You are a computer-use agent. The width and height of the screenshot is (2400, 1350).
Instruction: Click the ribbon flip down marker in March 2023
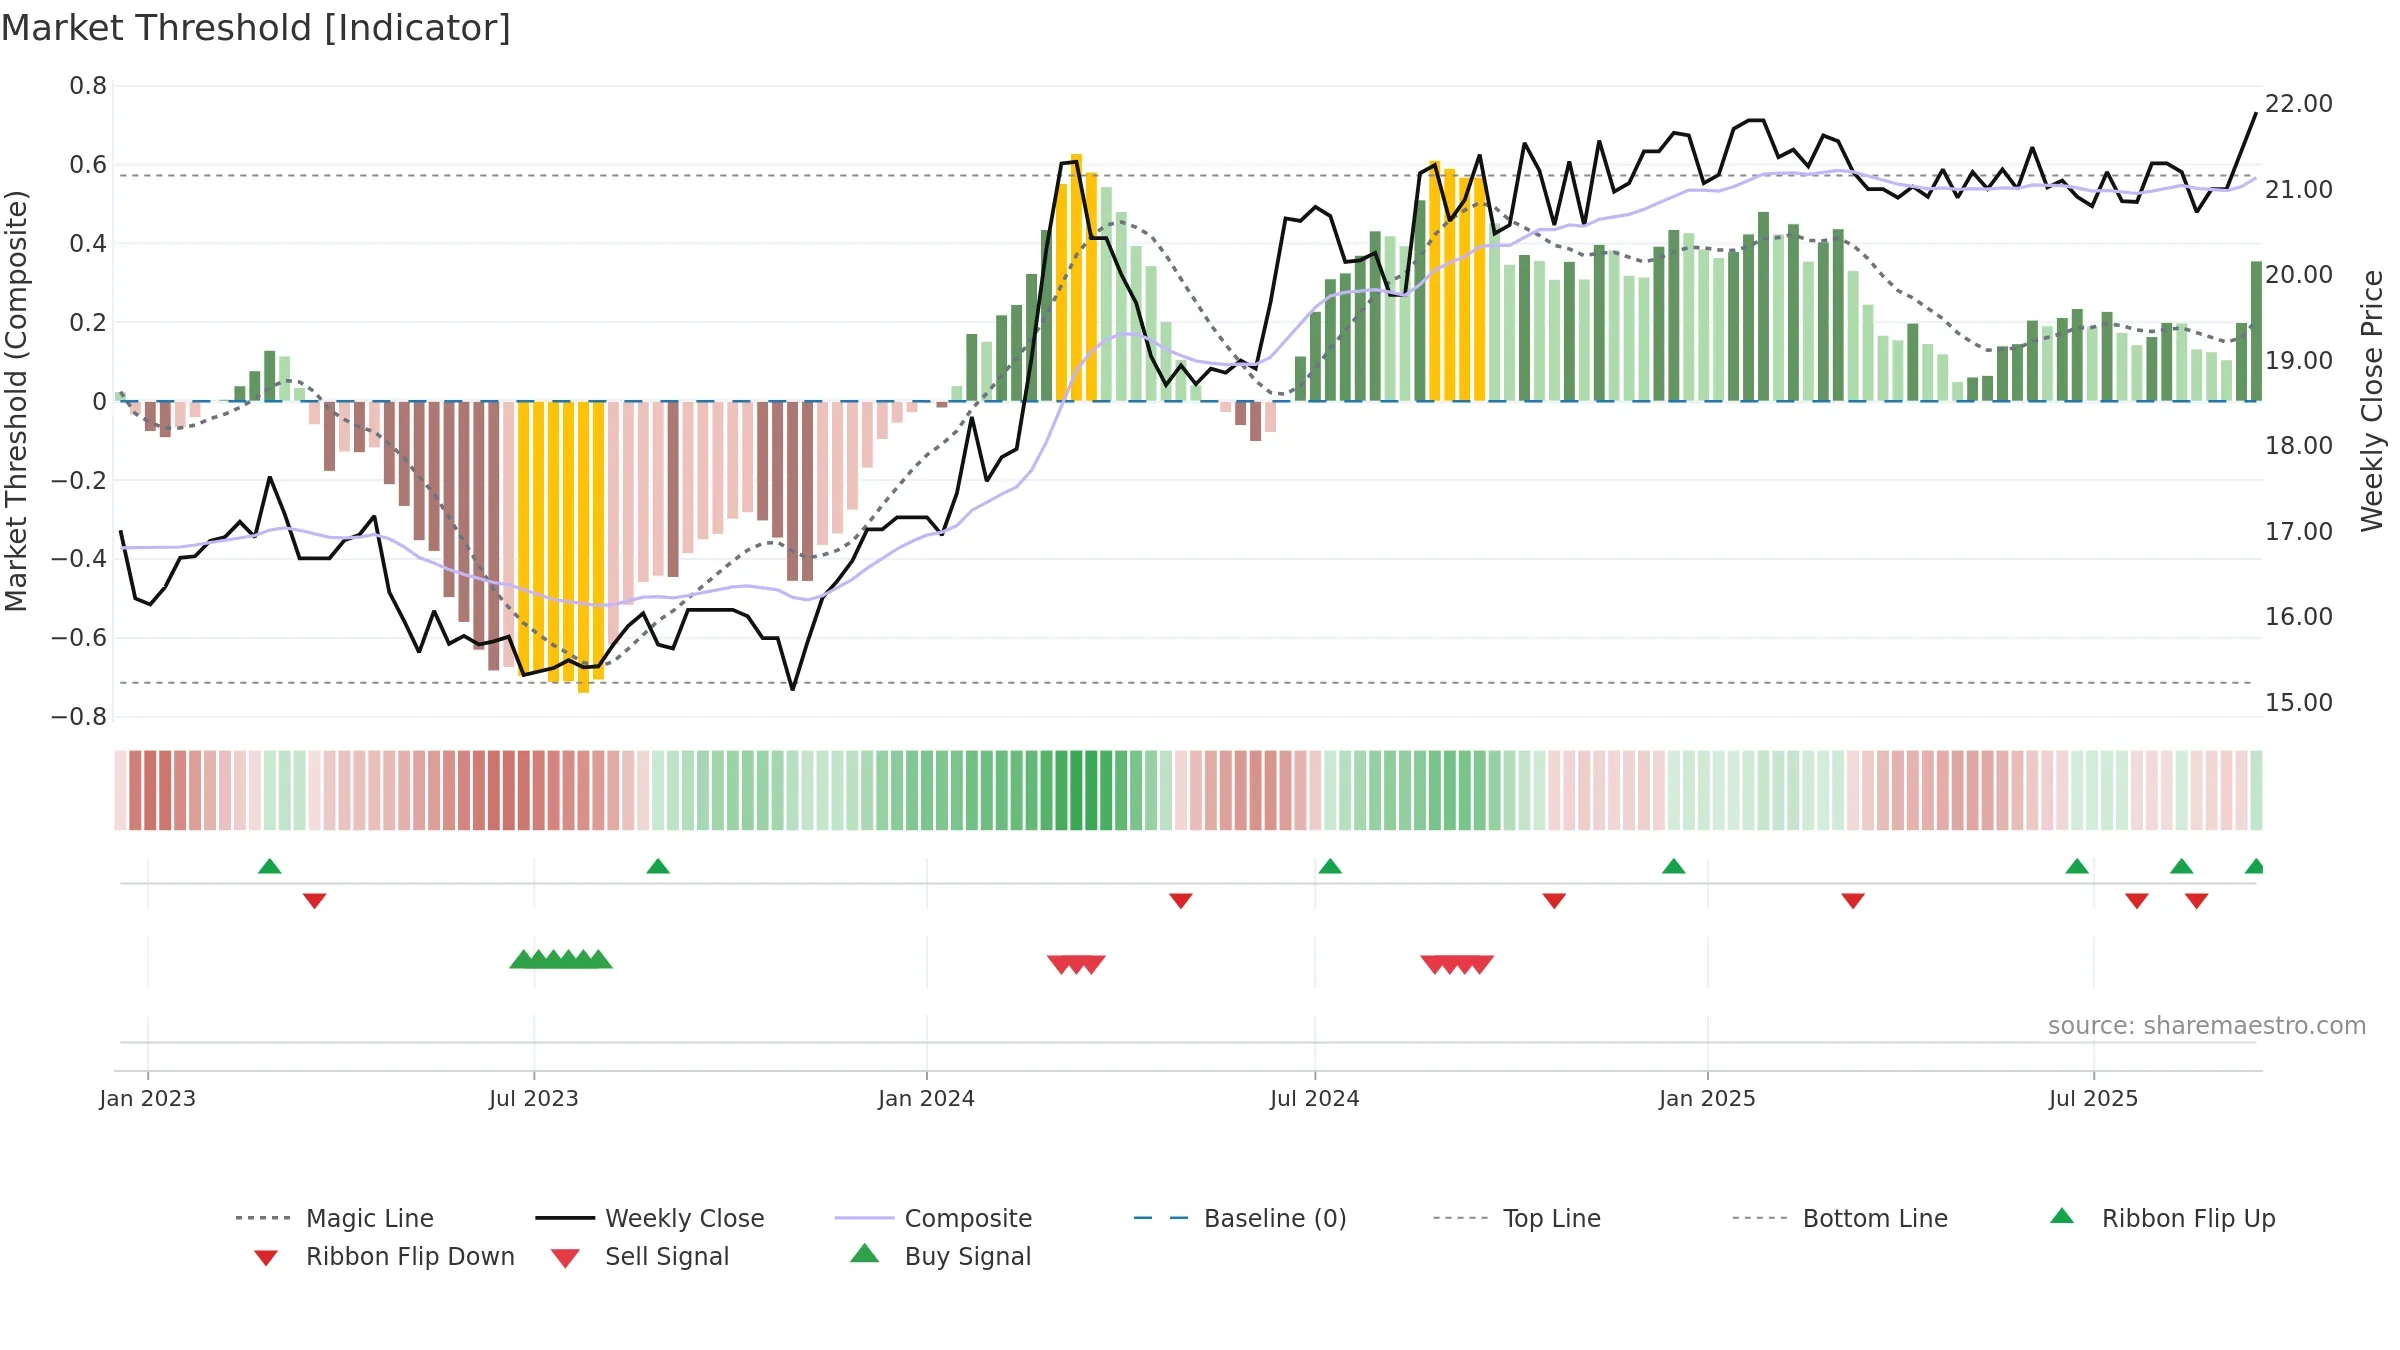click(315, 901)
